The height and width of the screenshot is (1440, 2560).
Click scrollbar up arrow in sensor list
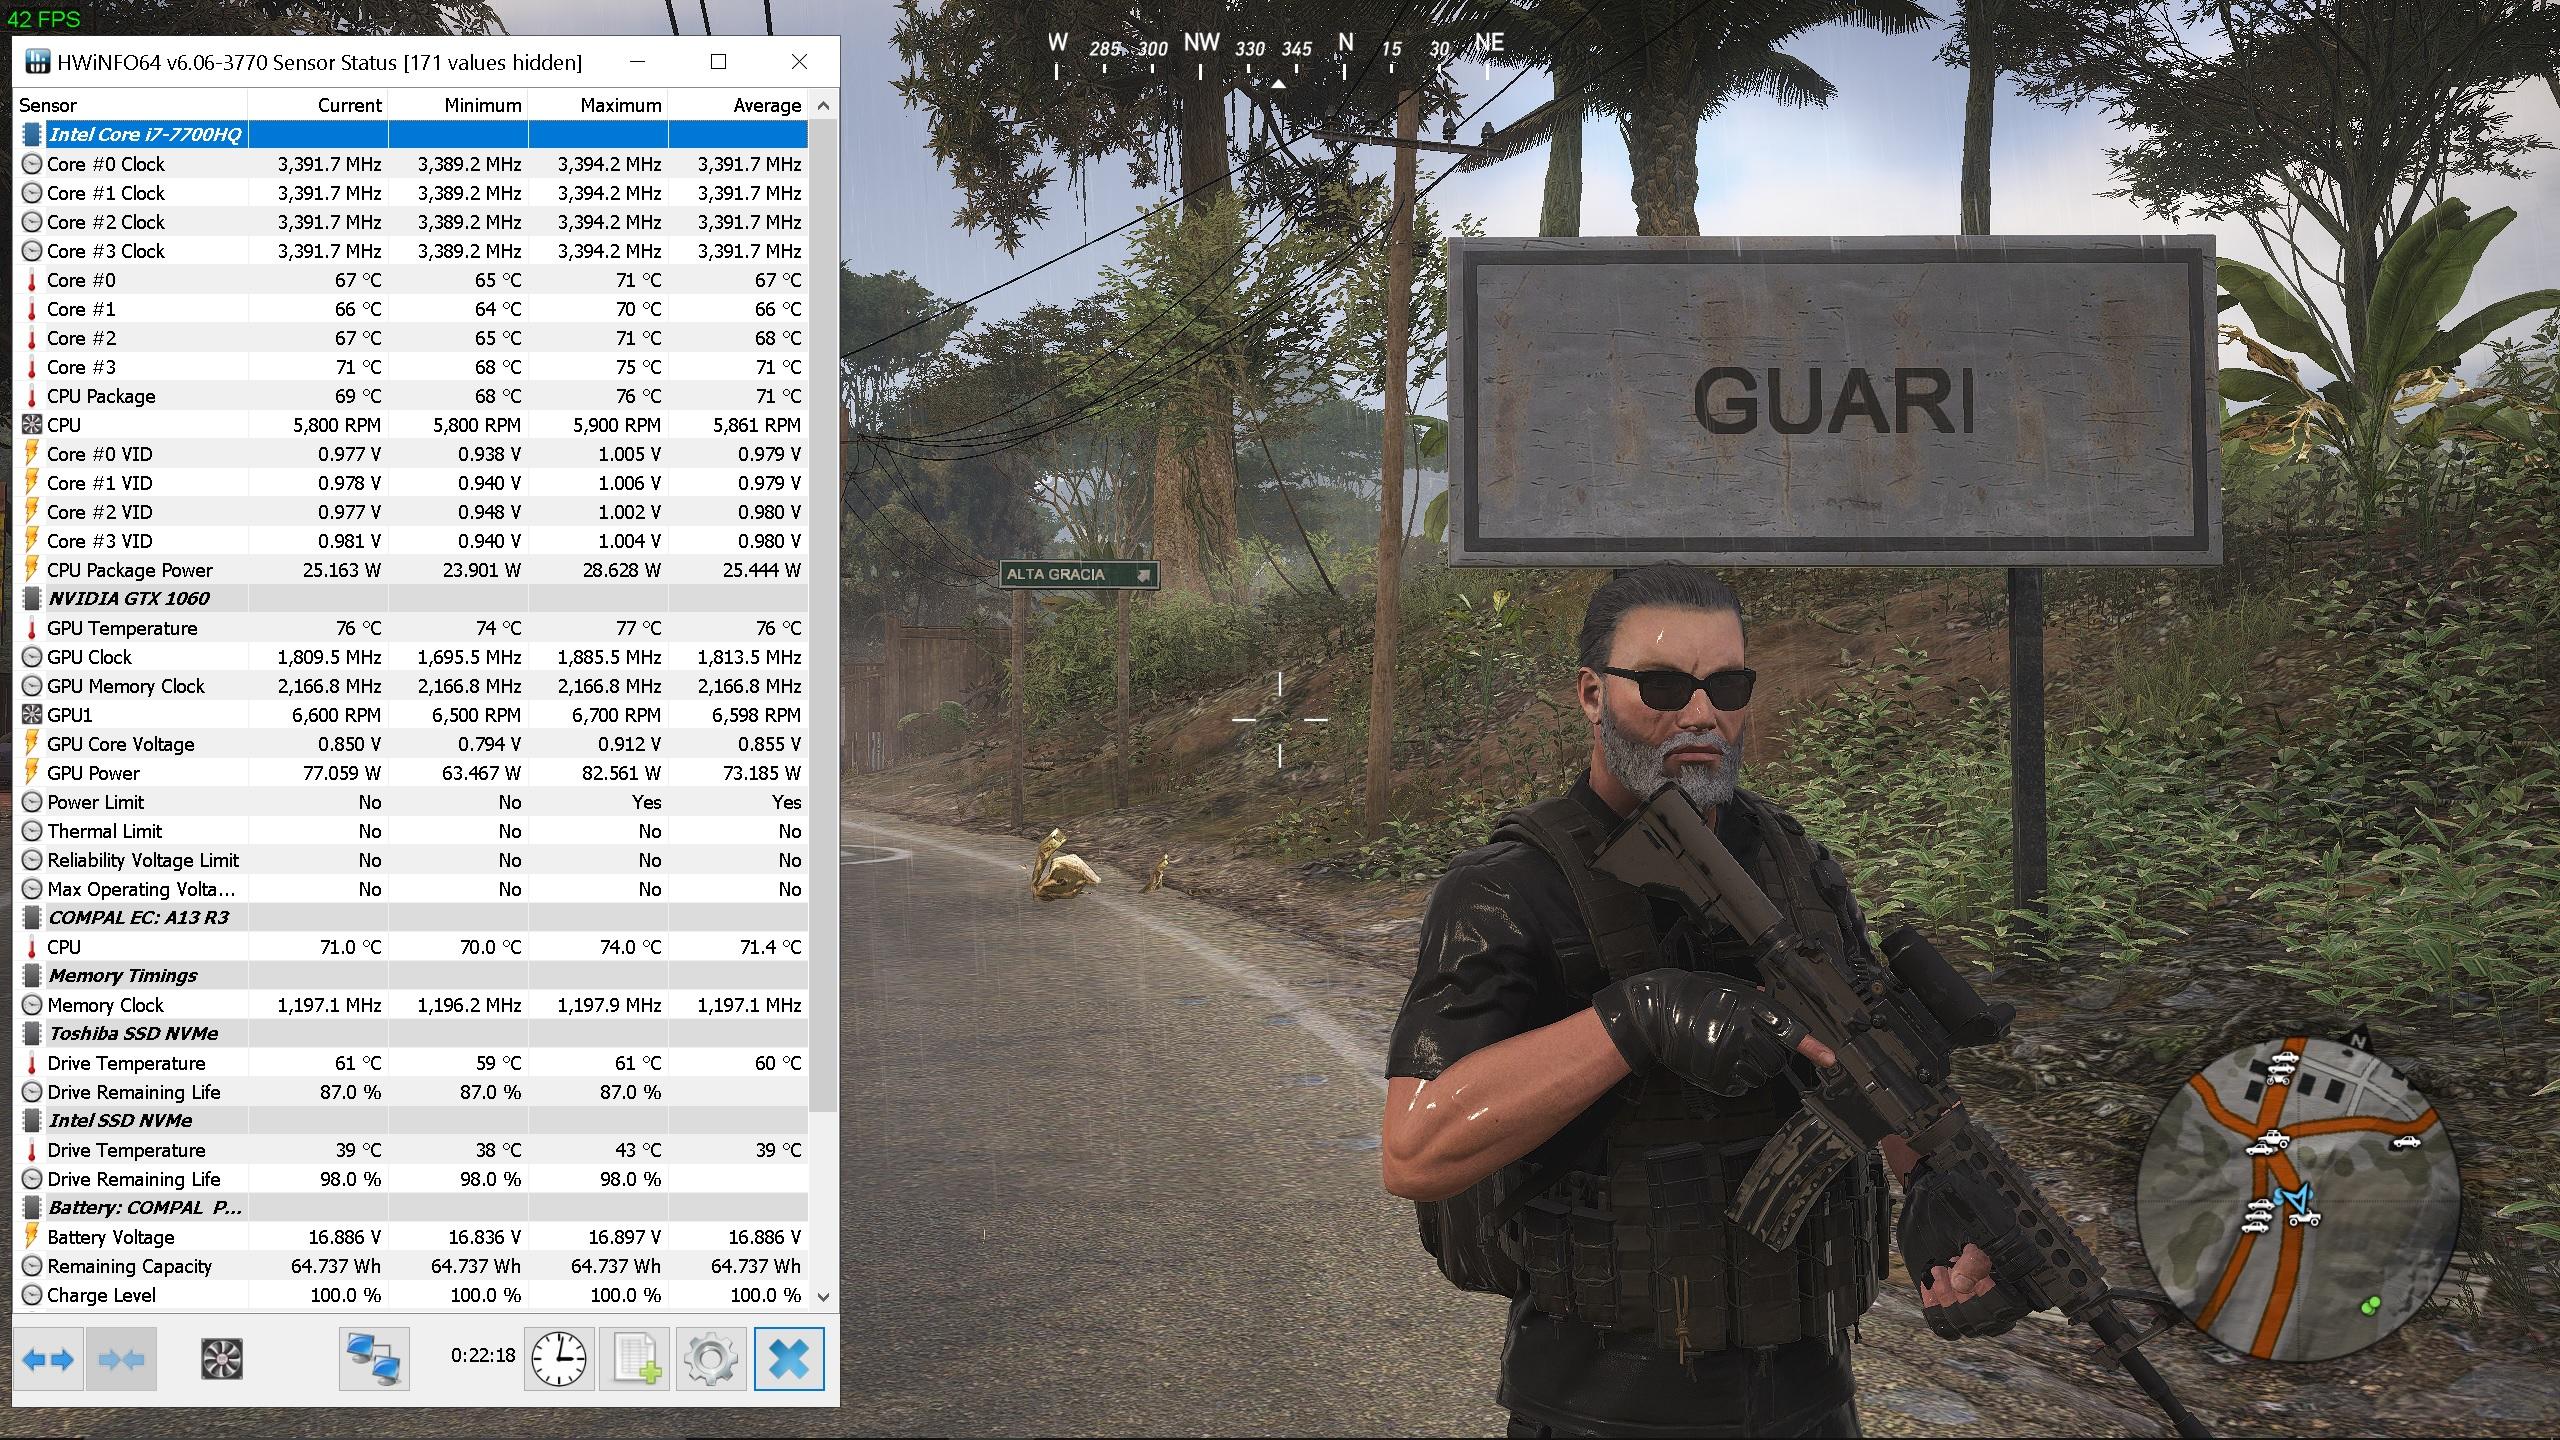(x=823, y=105)
